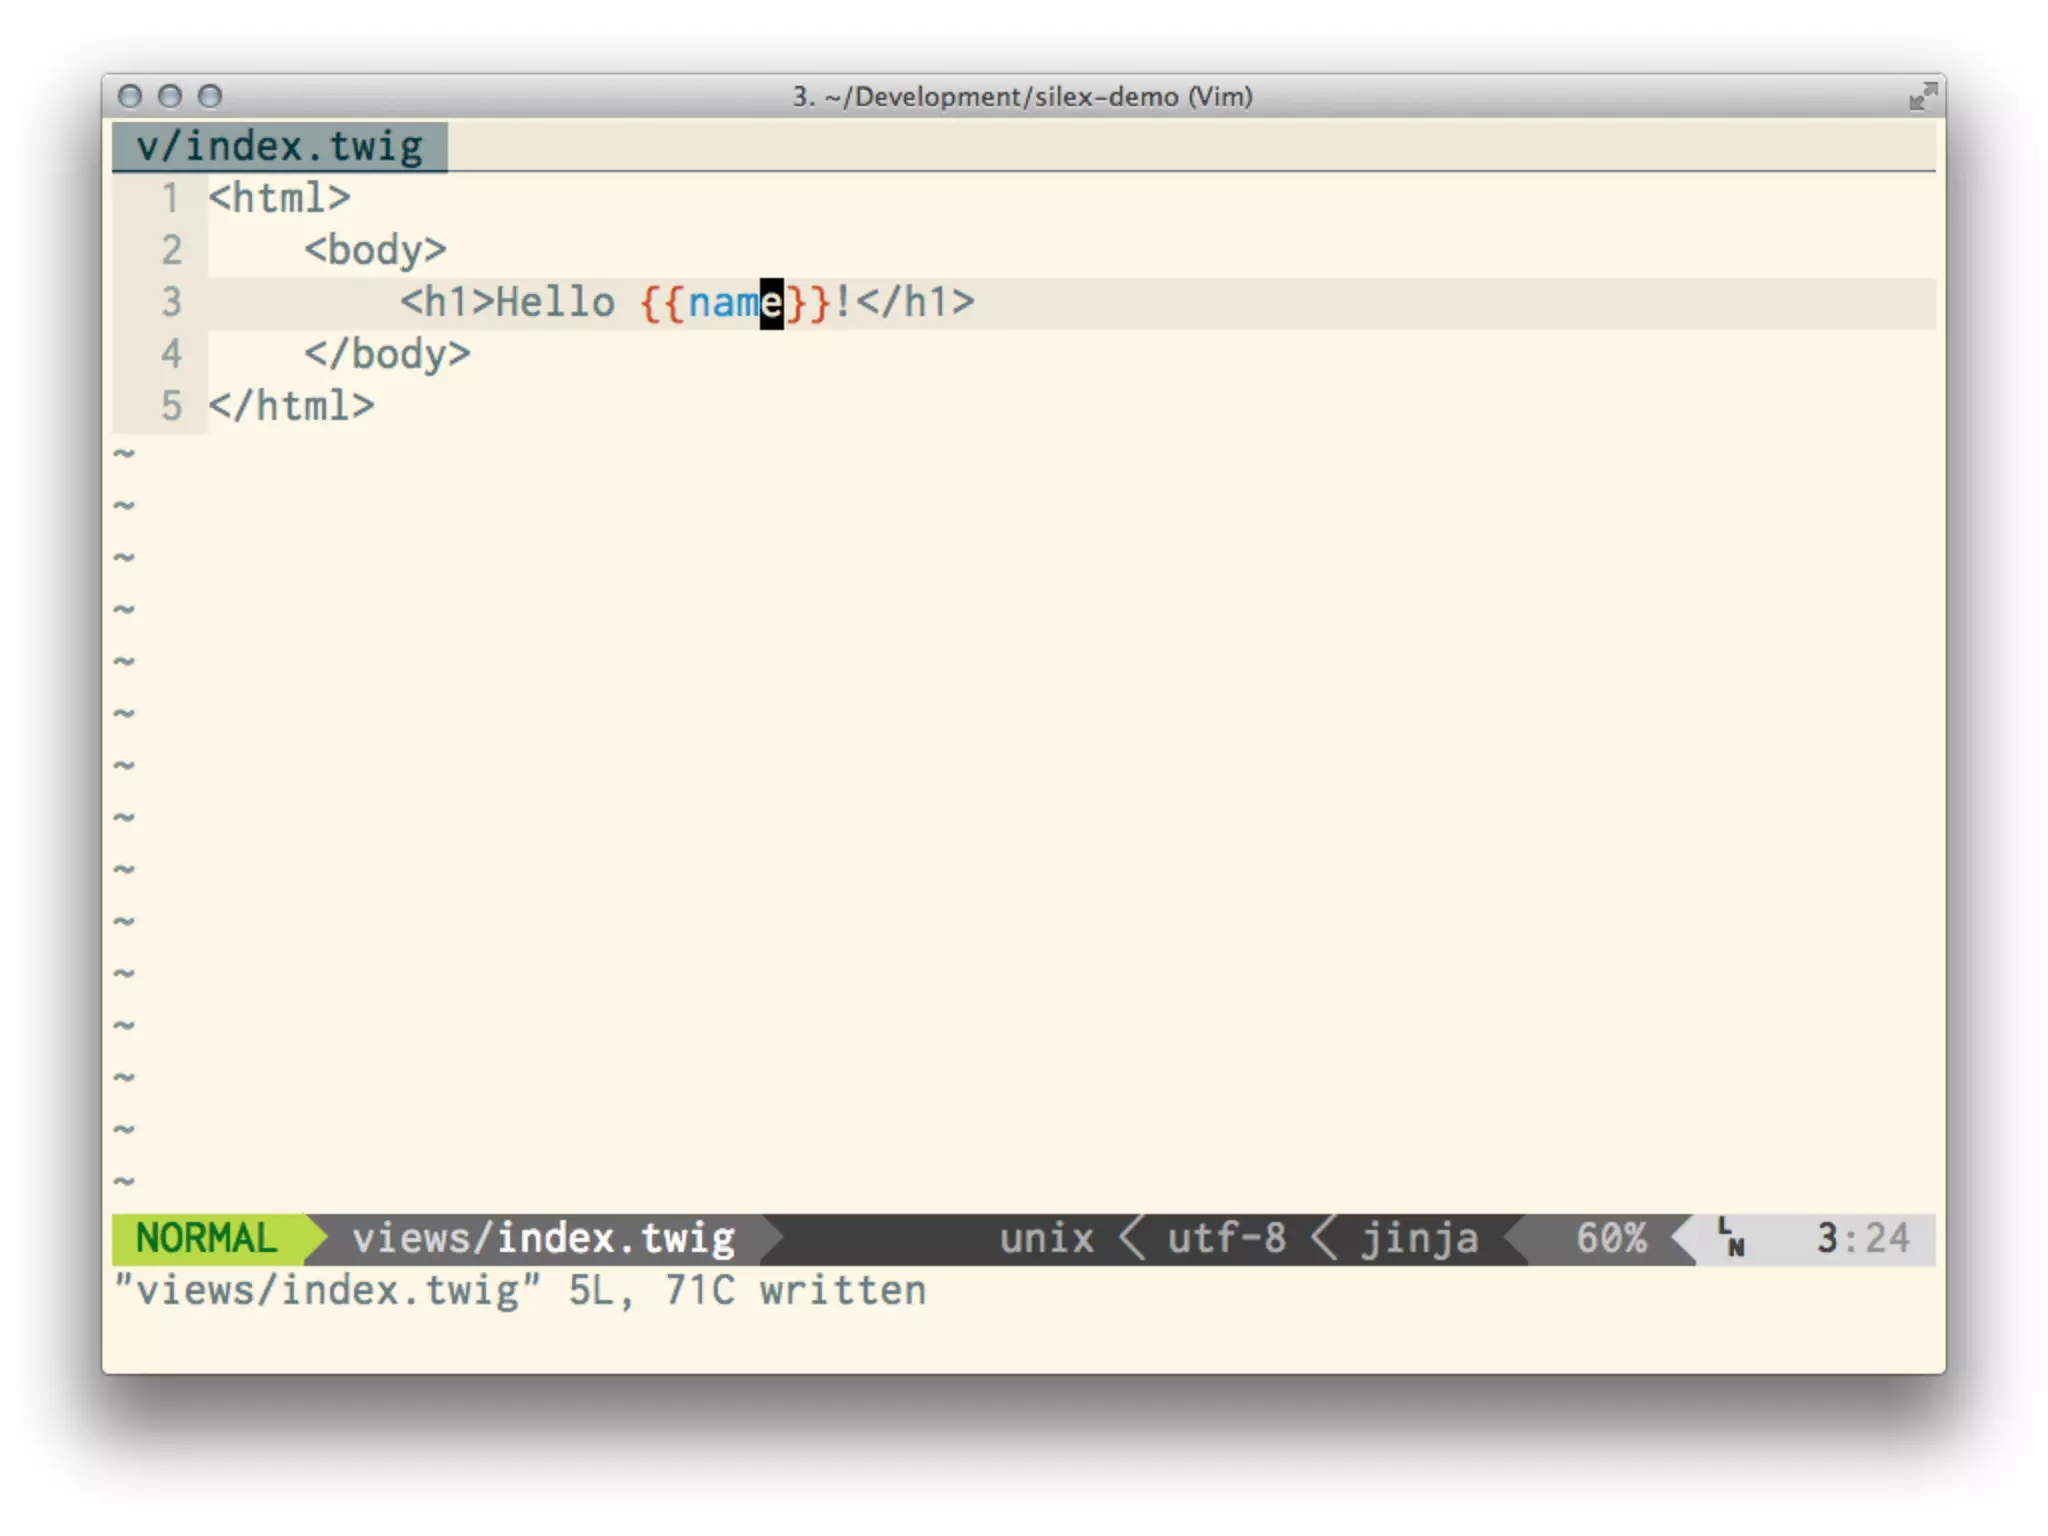Screen dimensions: 2048x1536
Task: Place cursor on the opening html tag
Action: (x=279, y=198)
